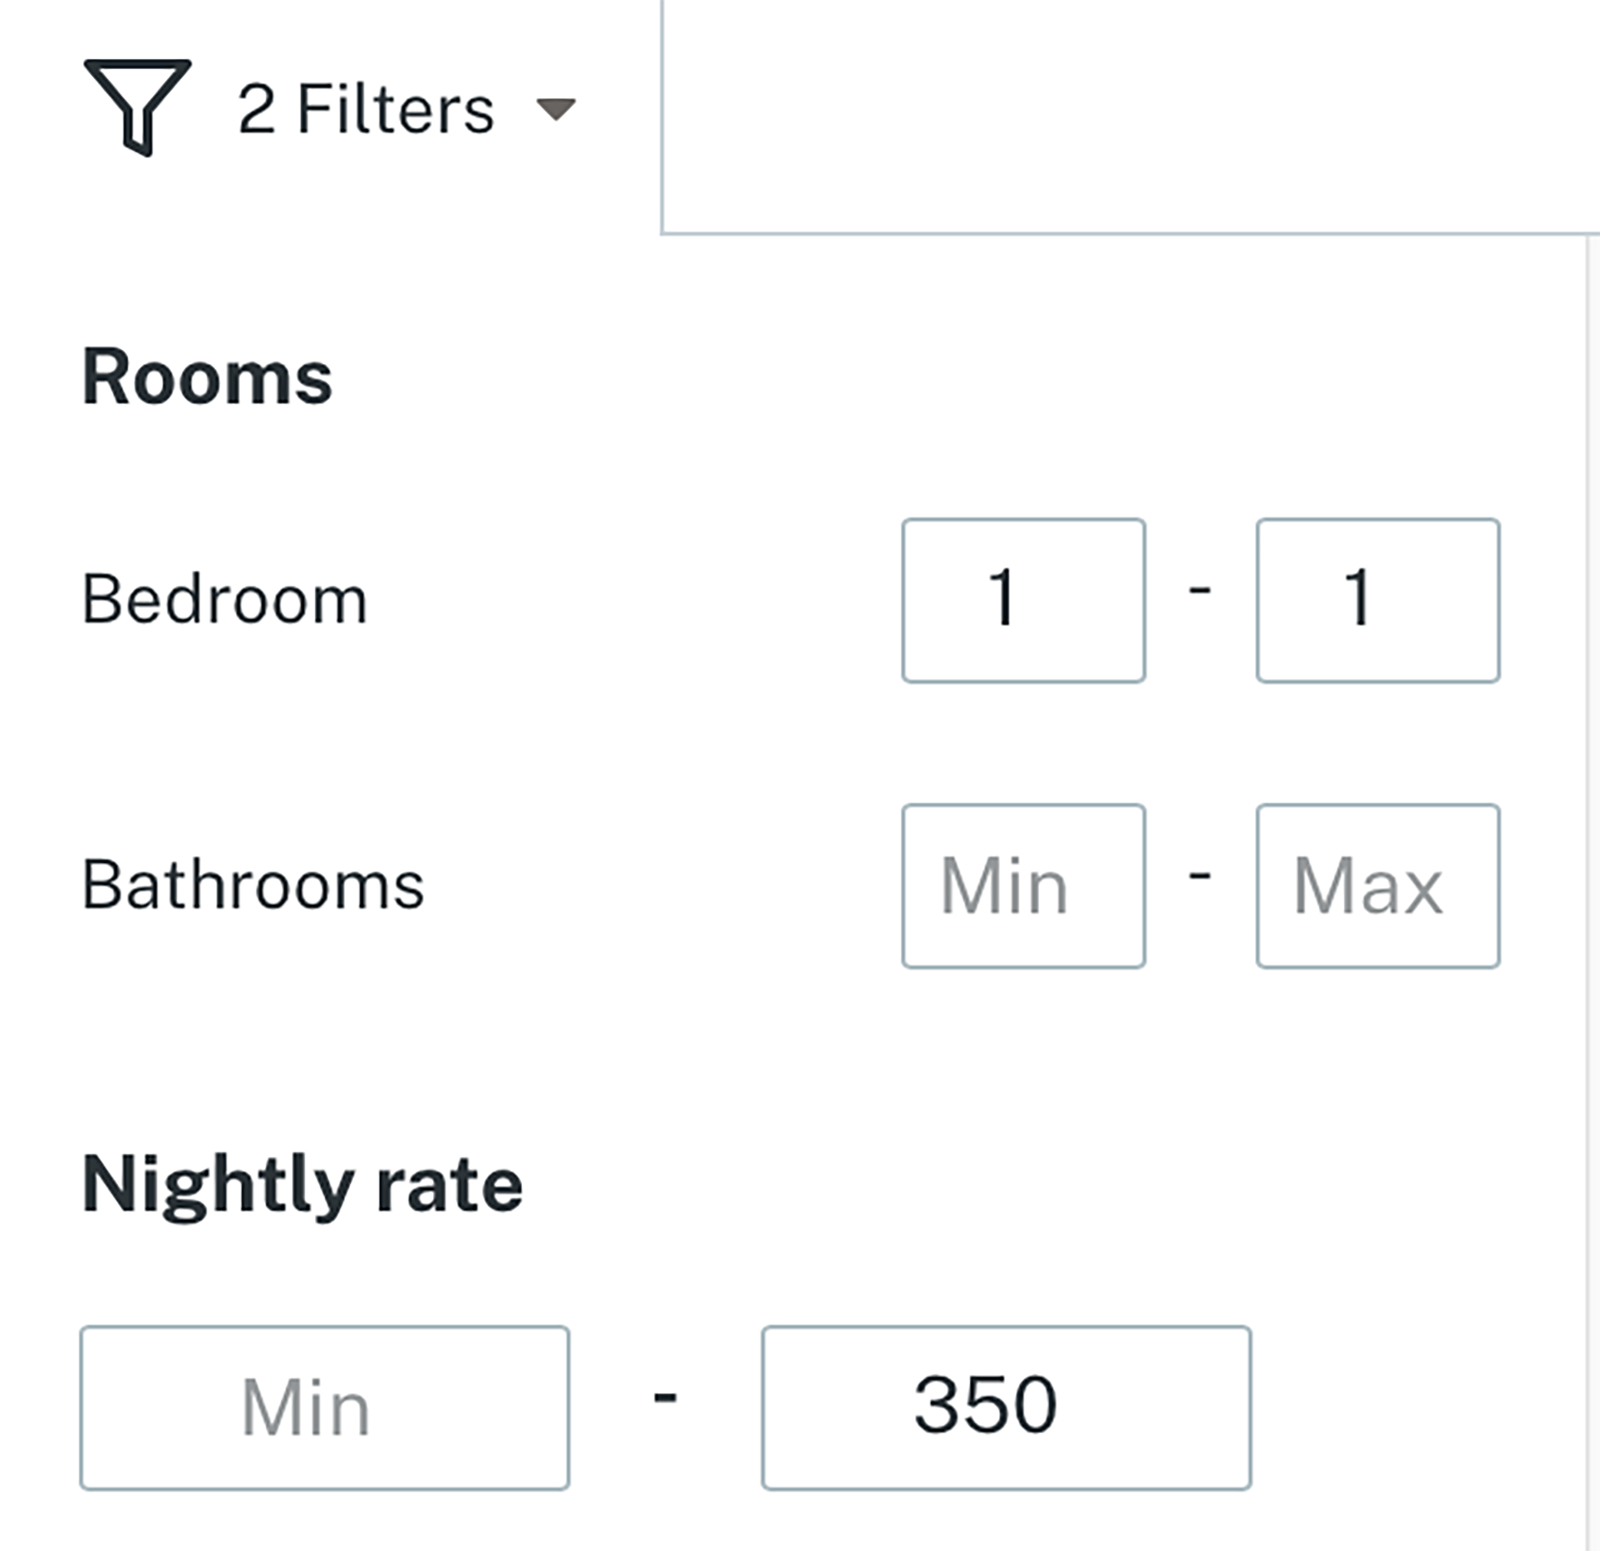Image resolution: width=1600 pixels, height=1551 pixels.
Task: Click the empty box beside 2 Filters
Action: coord(1130,115)
